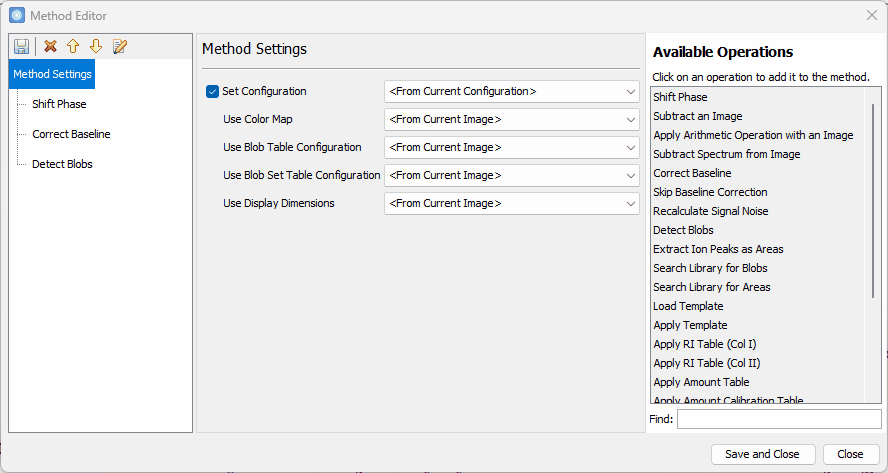Open the Set Configuration dropdown
Image resolution: width=888 pixels, height=473 pixels.
[511, 92]
